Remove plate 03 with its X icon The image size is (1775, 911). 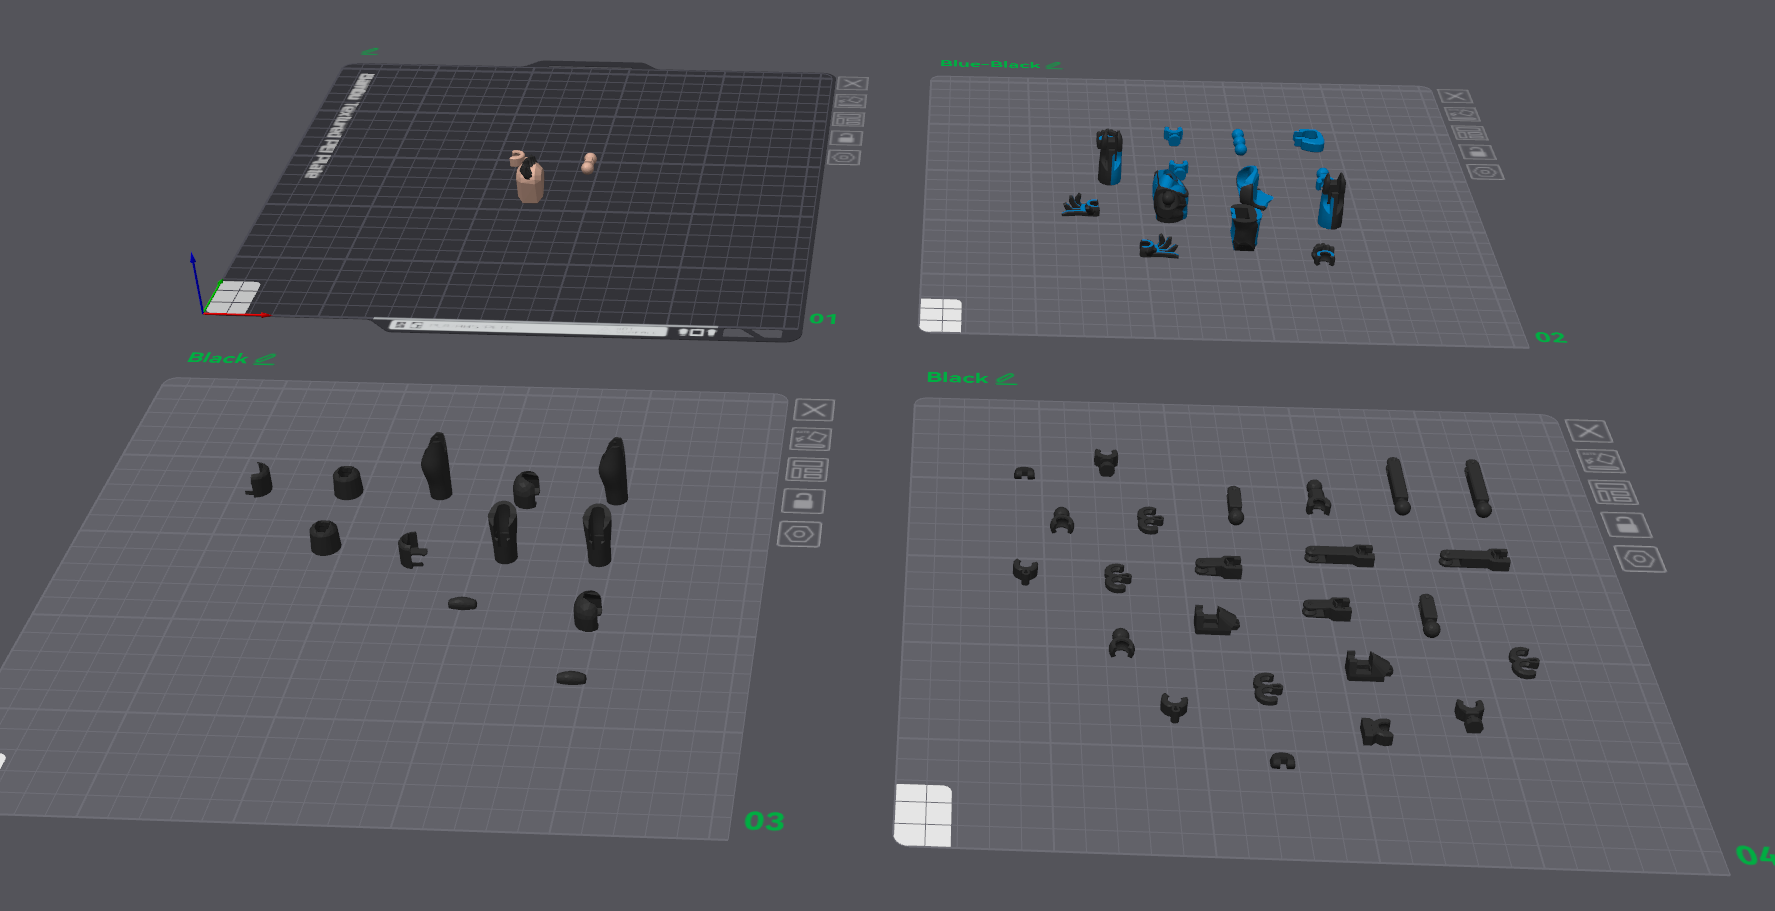coord(814,409)
